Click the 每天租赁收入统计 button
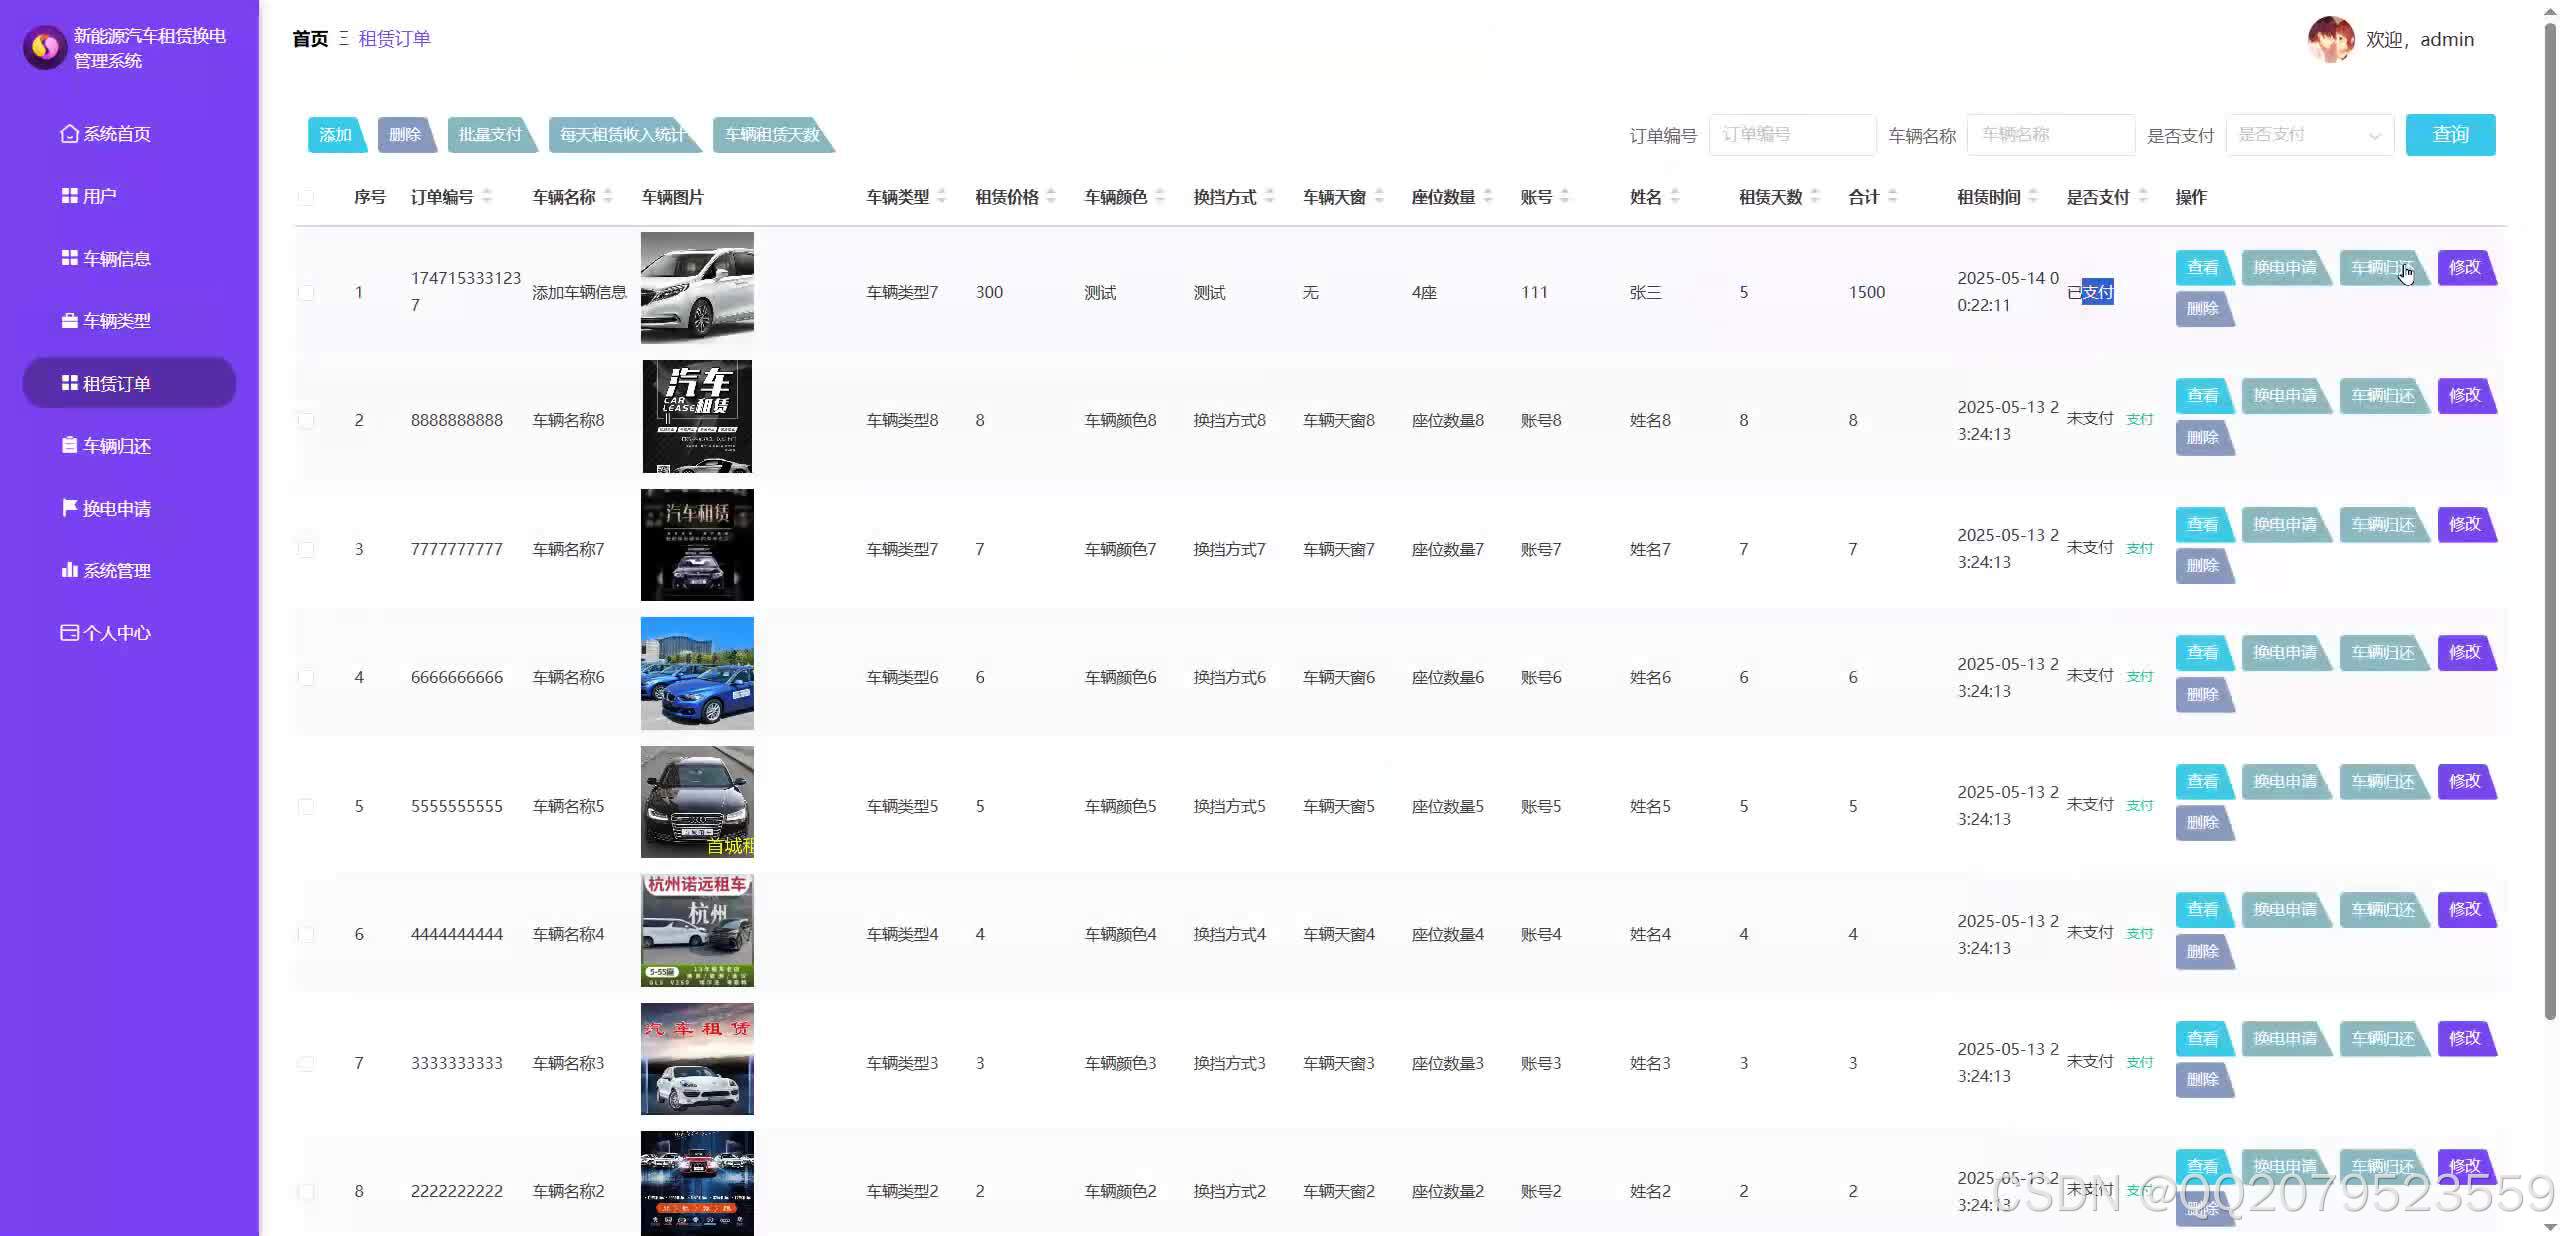2560x1236 pixels. coord(622,135)
